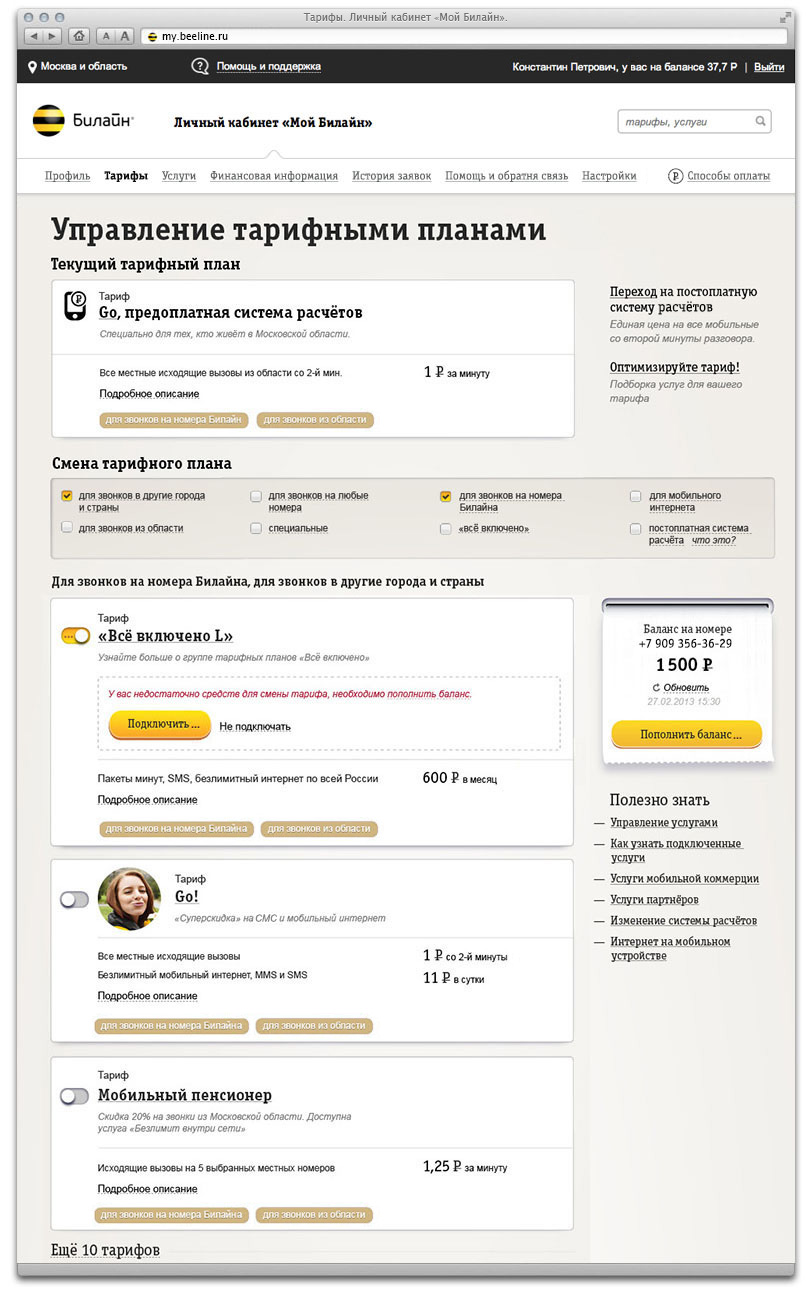Enable the Go! tariff switch
This screenshot has height=1297, width=806.
click(x=75, y=900)
